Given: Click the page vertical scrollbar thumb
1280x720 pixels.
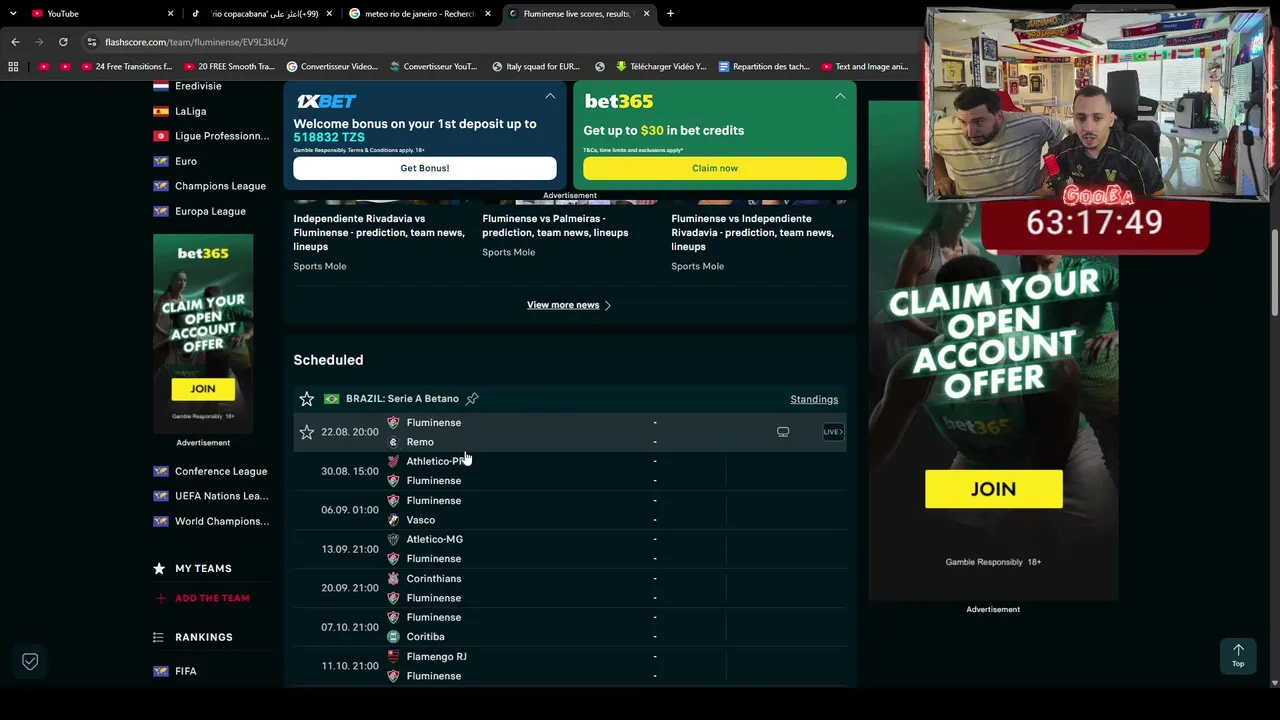Looking at the screenshot, I should [1274, 274].
